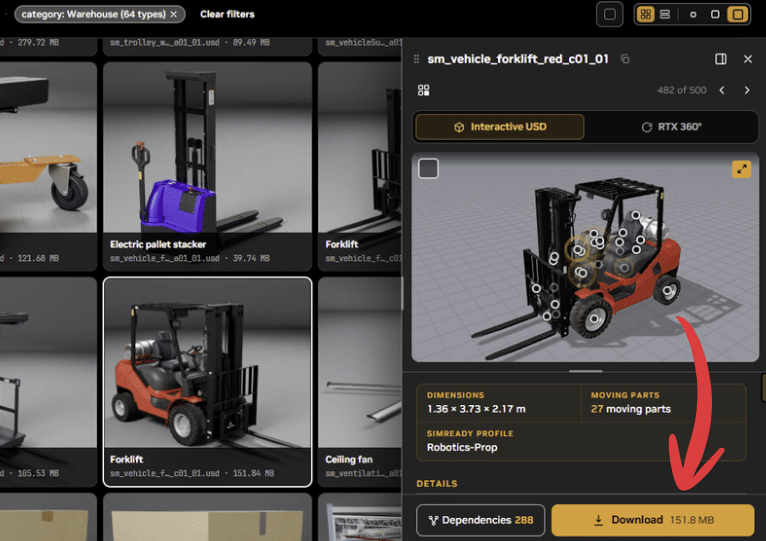Download the 151.8 MB asset
Screen dimensions: 766x541
pyautogui.click(x=653, y=520)
